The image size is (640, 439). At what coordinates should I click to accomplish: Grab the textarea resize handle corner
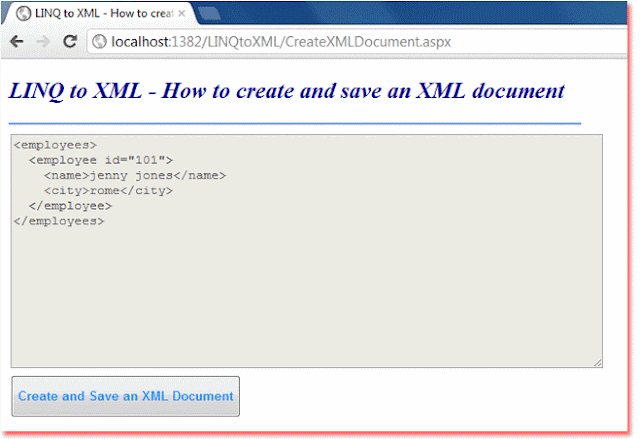(x=598, y=363)
